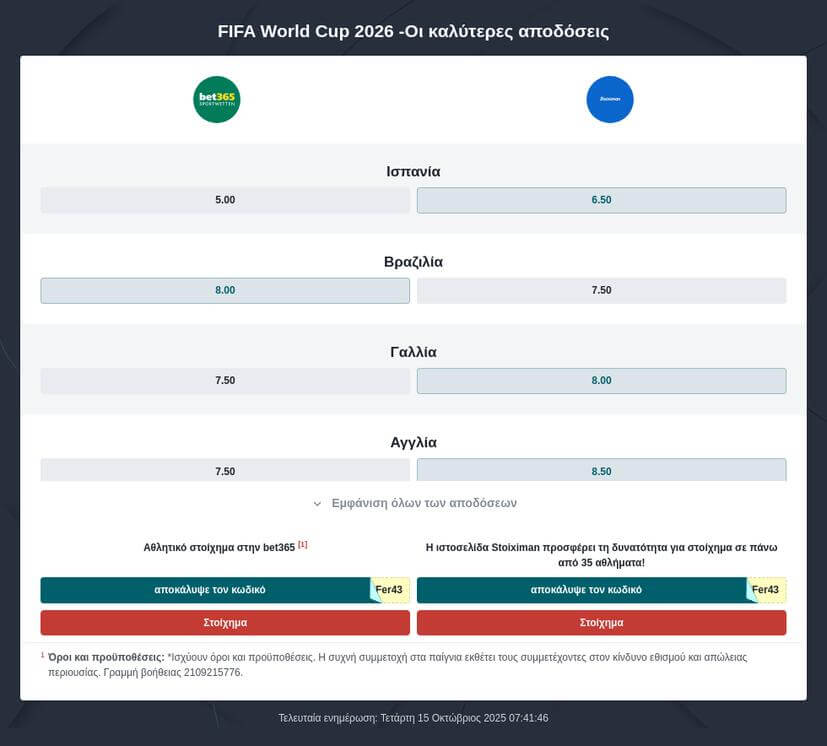Open footnote [1] next to bet365 text
The width and height of the screenshot is (827, 746).
coord(303,545)
